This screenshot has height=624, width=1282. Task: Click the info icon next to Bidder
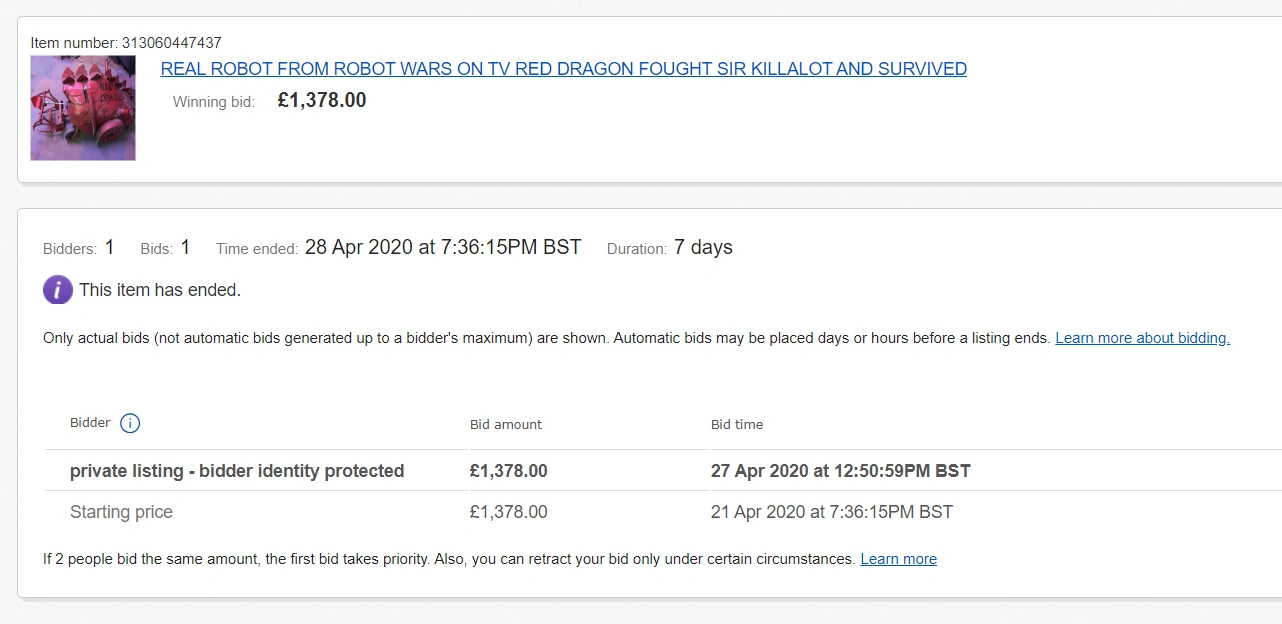tap(130, 423)
